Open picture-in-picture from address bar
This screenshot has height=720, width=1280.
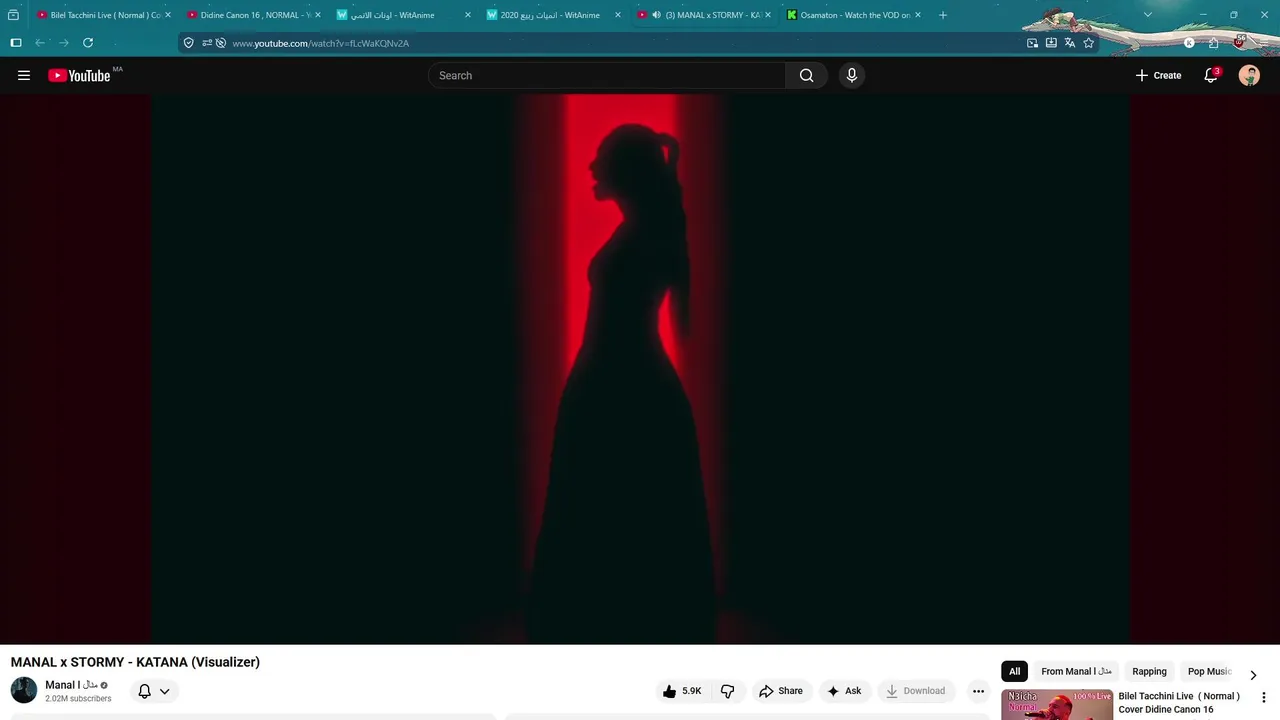[1032, 43]
